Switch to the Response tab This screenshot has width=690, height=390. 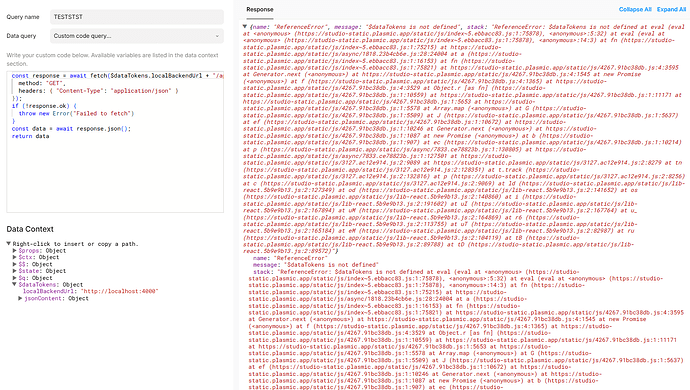coord(260,9)
